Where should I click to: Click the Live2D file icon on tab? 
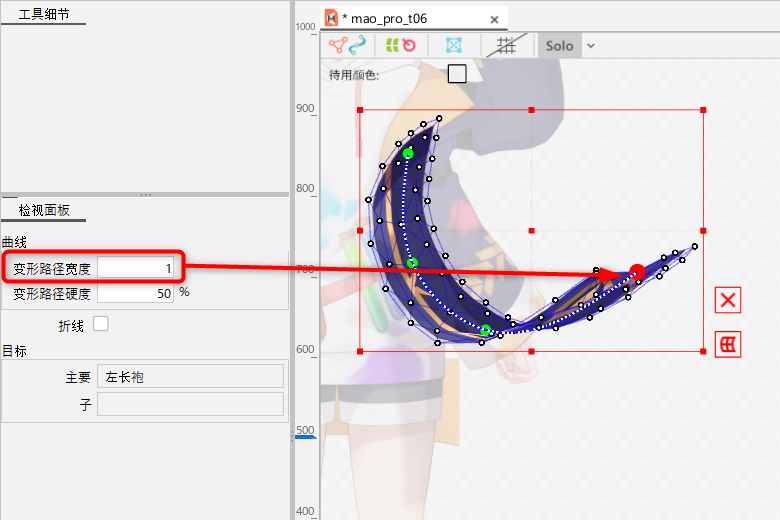point(332,18)
